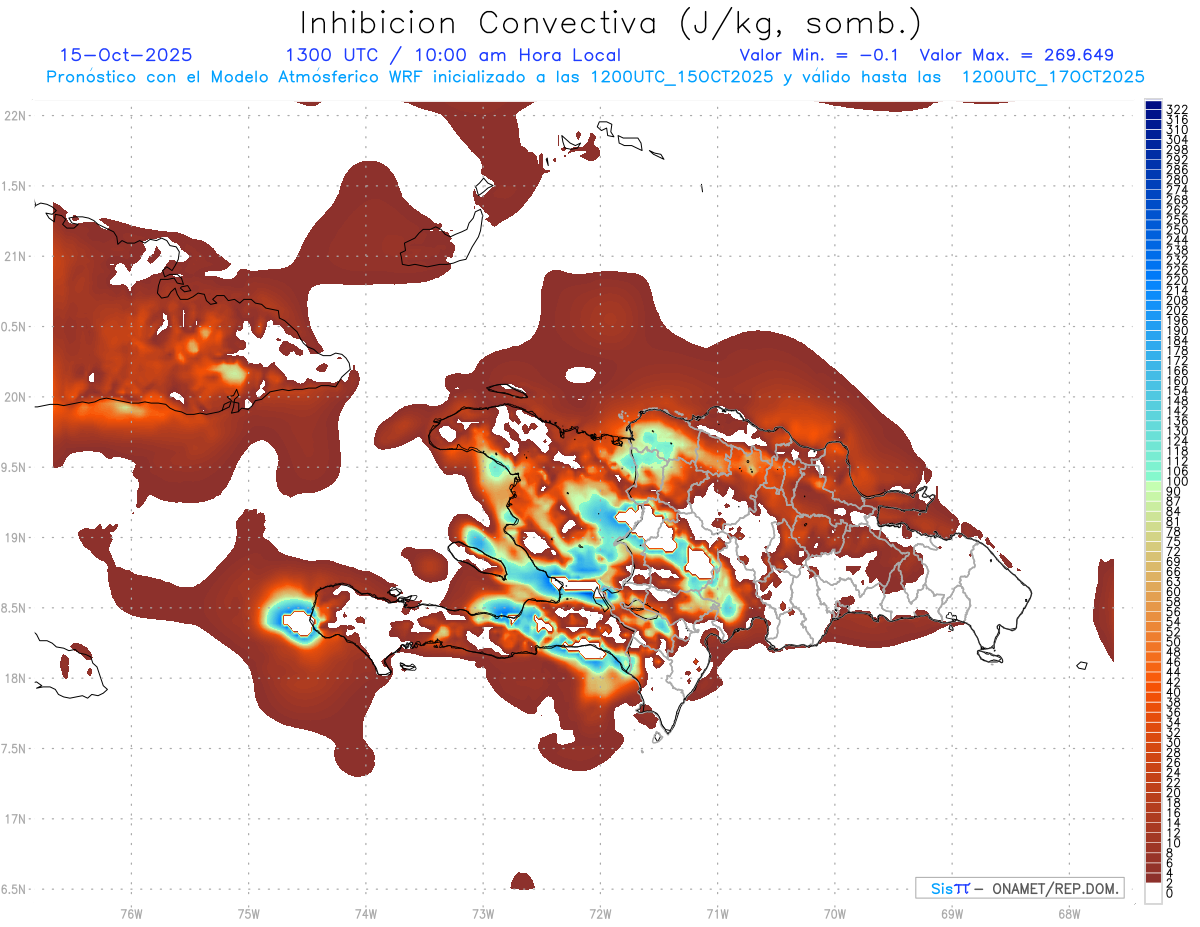Click the '75W' longitude label
This screenshot has width=1200, height=927.
pos(248,913)
